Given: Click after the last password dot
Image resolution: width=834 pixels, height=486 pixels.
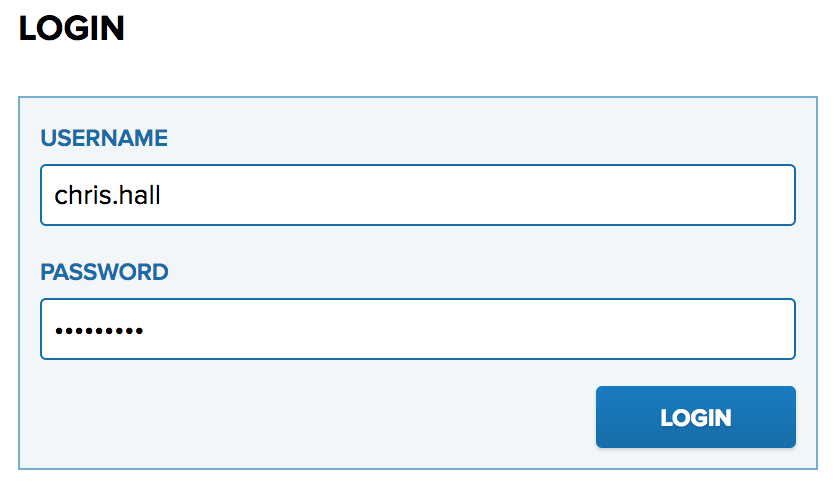Looking at the screenshot, I should click(x=145, y=330).
